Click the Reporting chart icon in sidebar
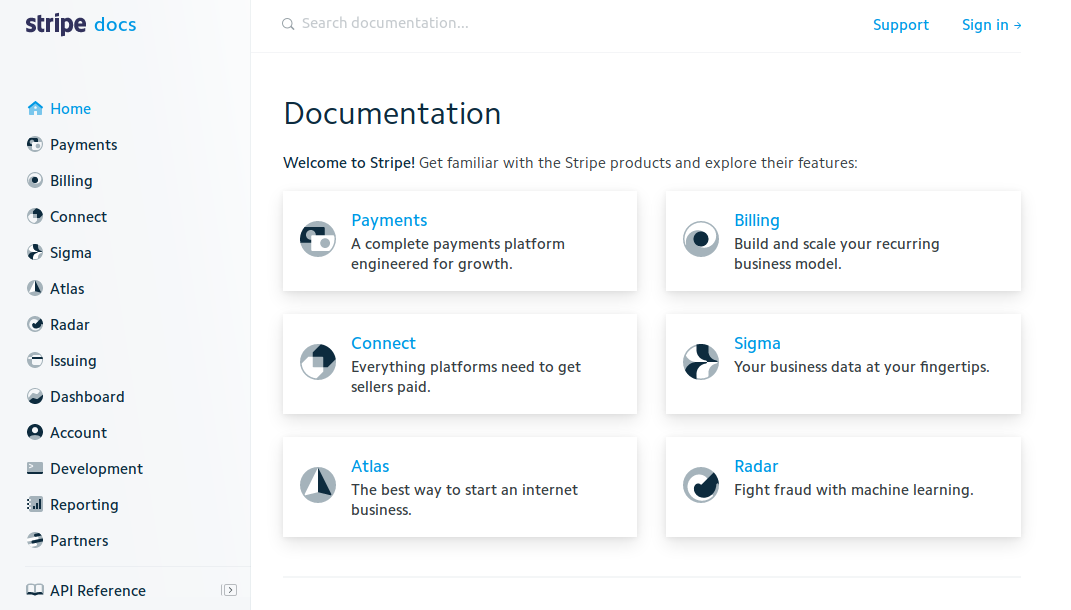The image size is (1071, 610). coord(35,504)
